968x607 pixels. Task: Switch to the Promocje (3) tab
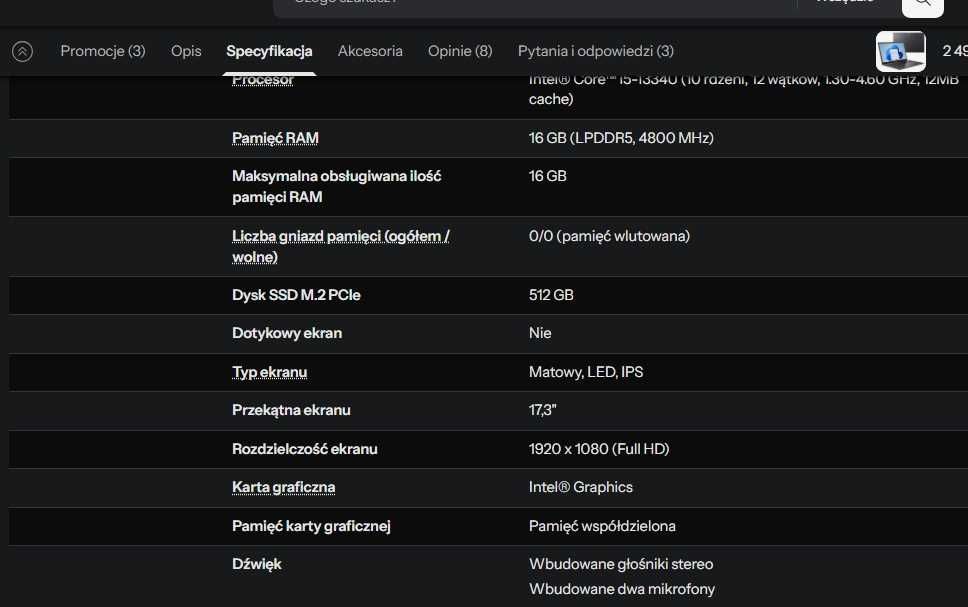tap(102, 51)
